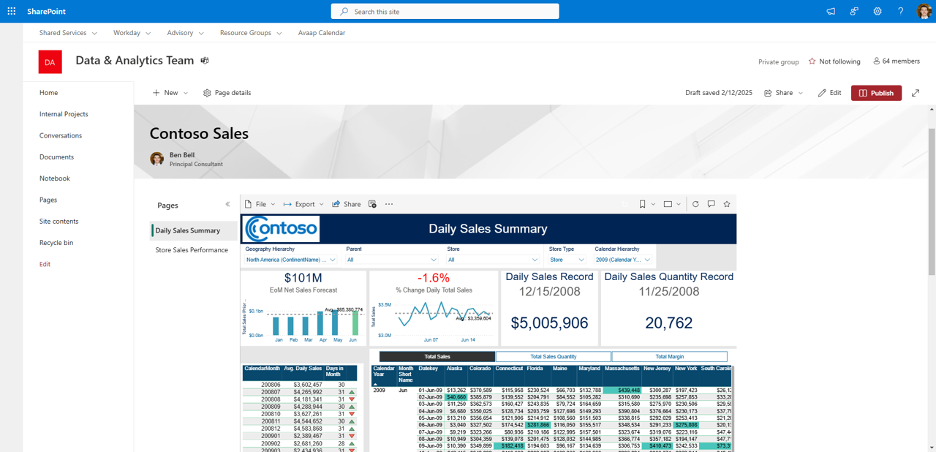936x452 pixels.
Task: Open report comments
Action: point(711,204)
